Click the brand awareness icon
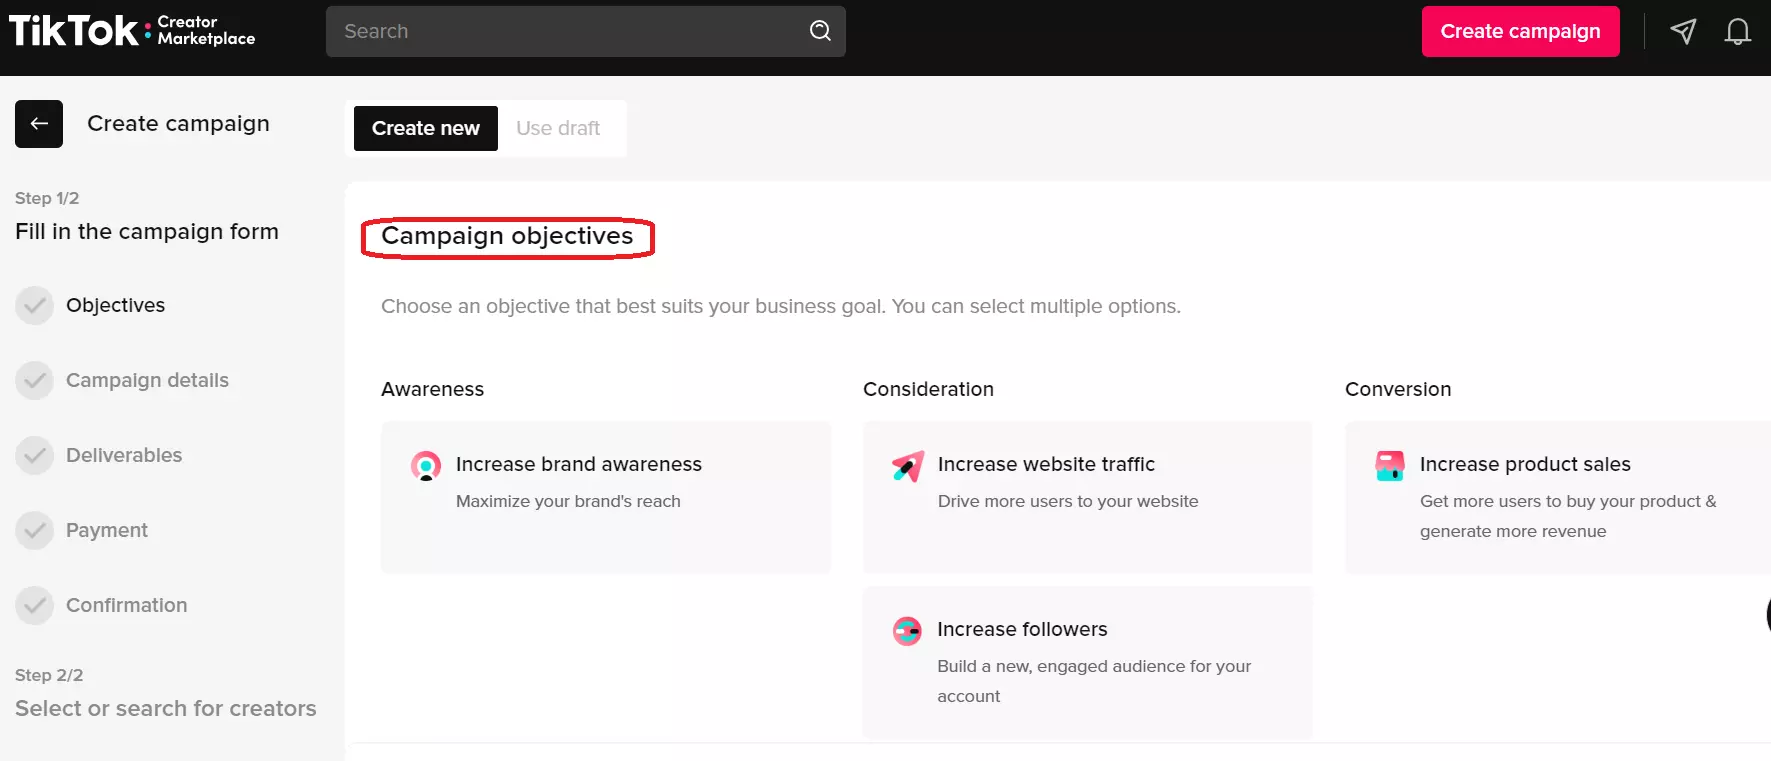Viewport: 1771px width, 761px height. click(426, 466)
